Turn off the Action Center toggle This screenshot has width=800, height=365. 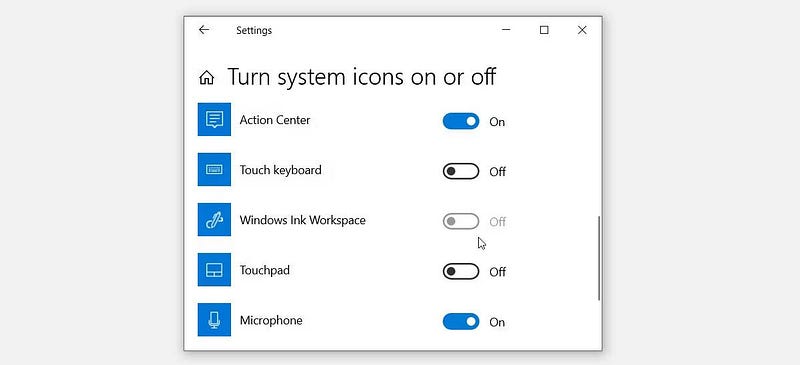(461, 121)
